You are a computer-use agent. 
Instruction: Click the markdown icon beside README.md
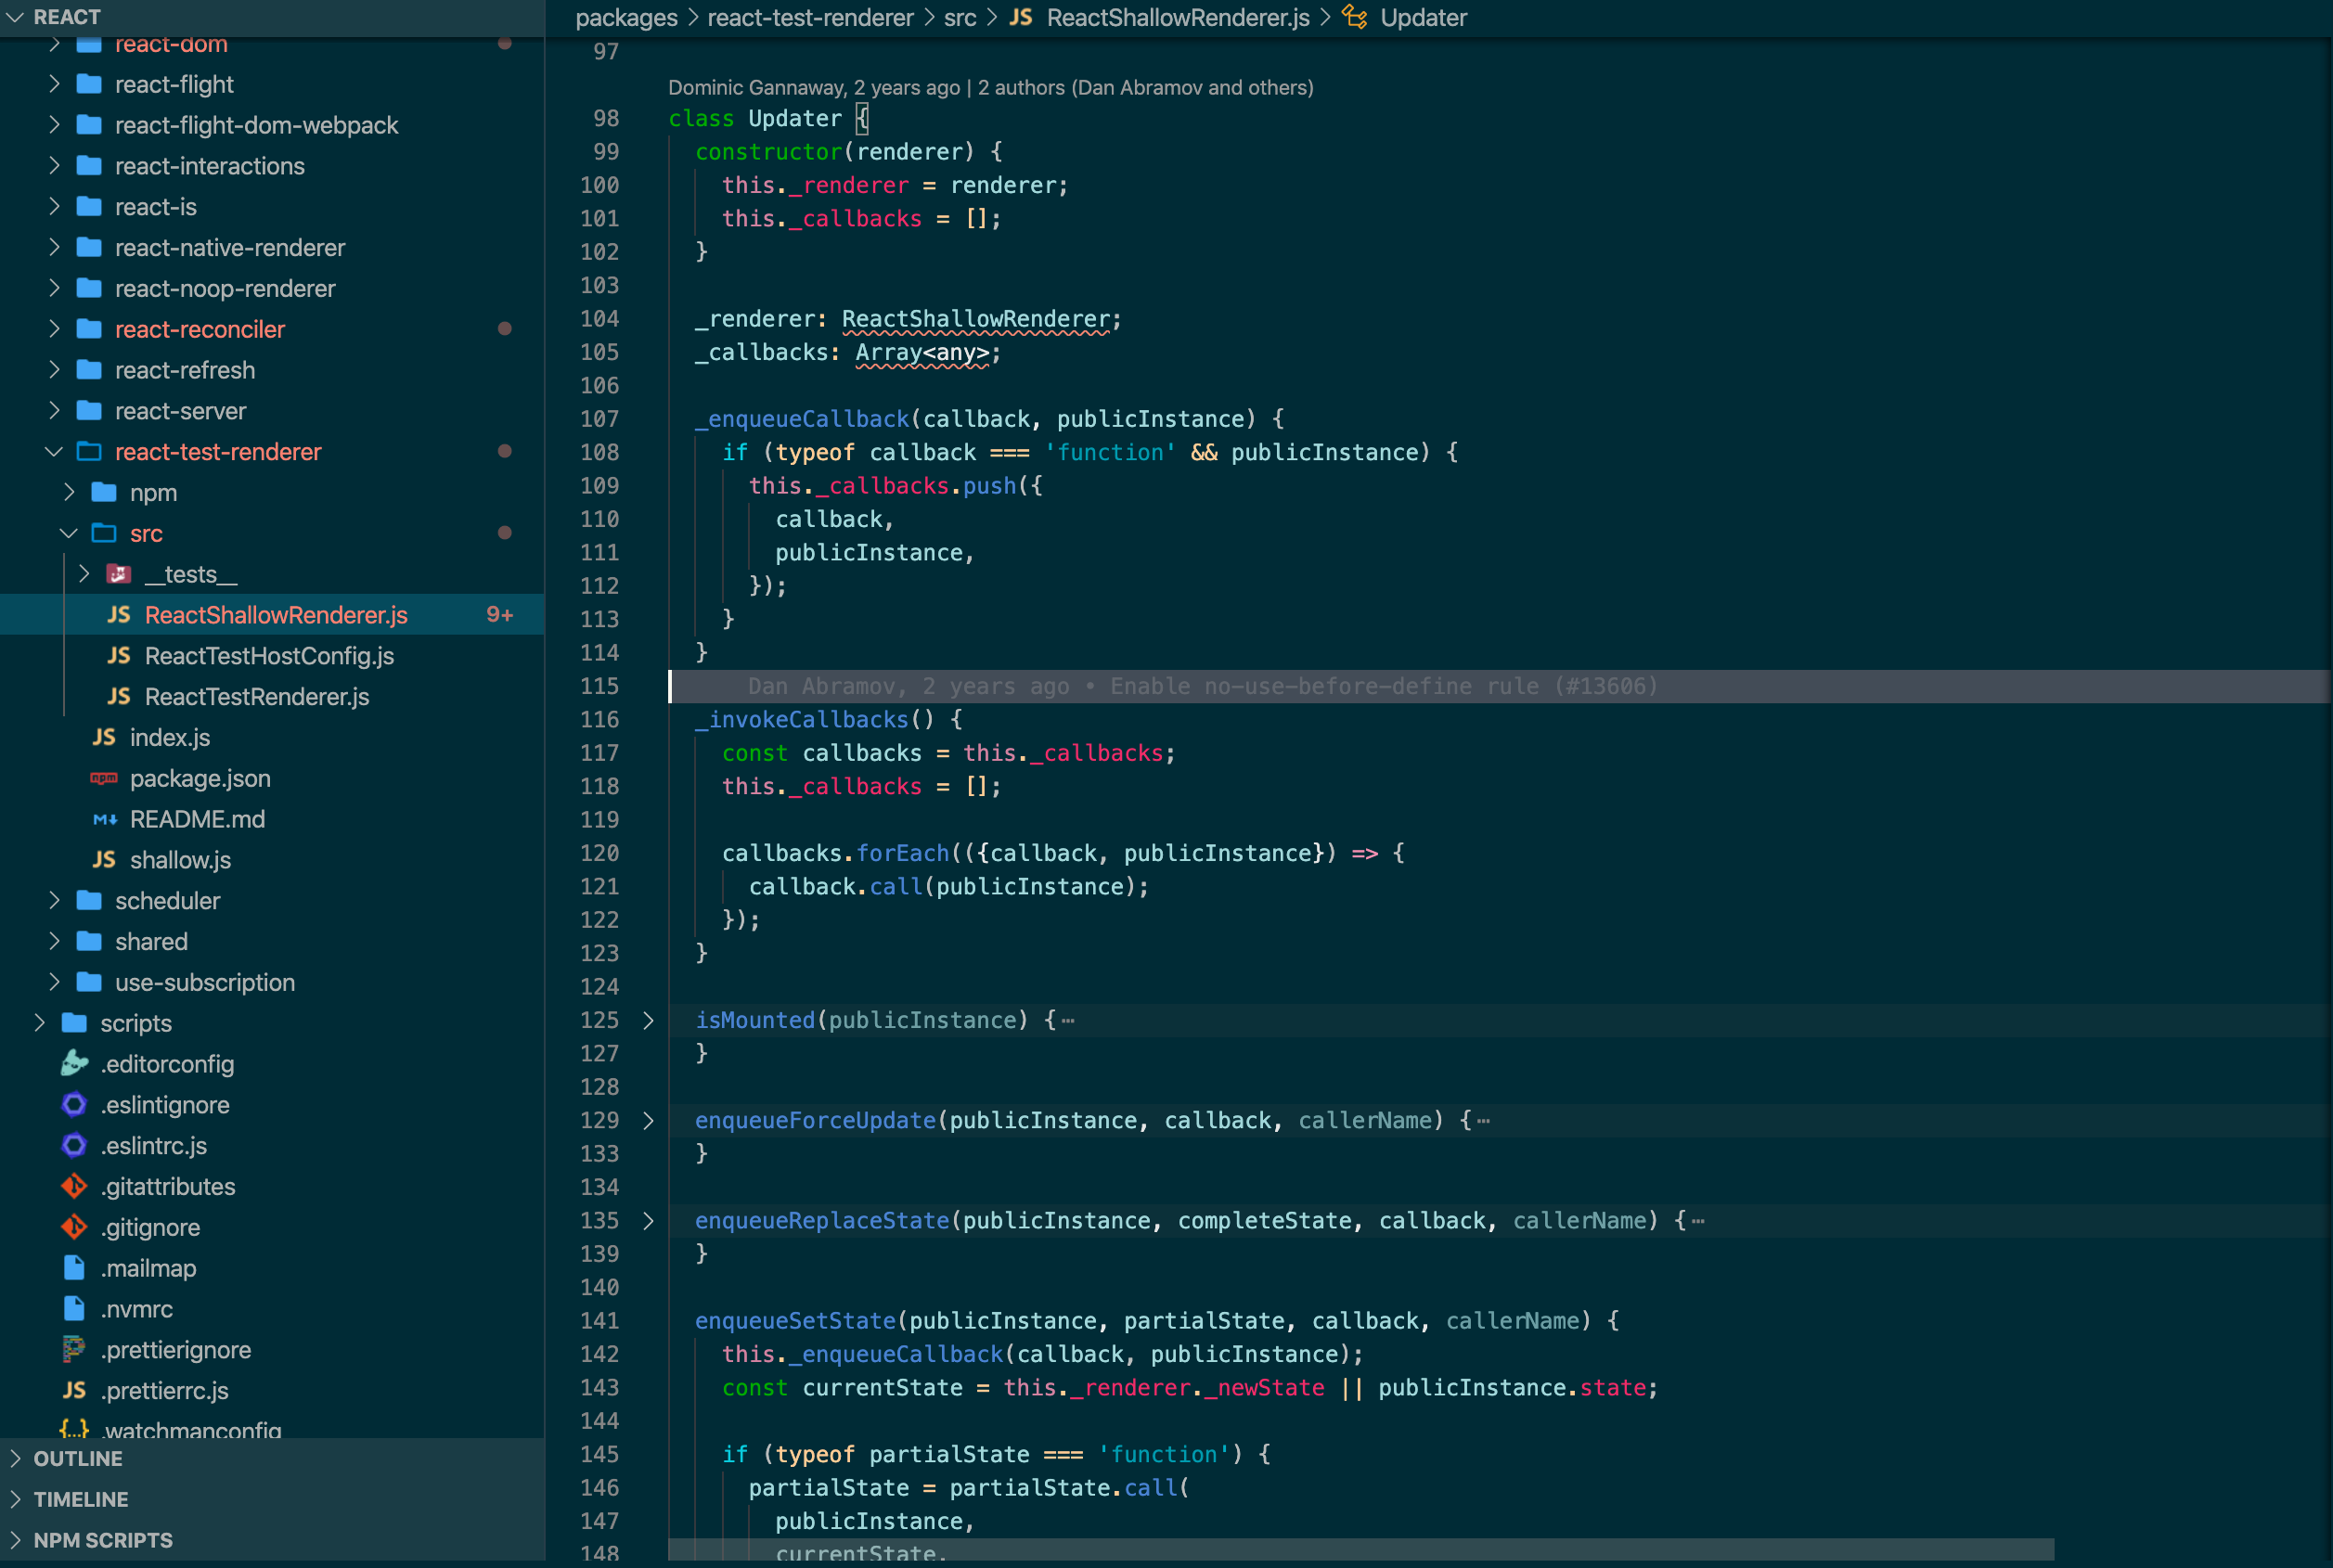(x=104, y=819)
